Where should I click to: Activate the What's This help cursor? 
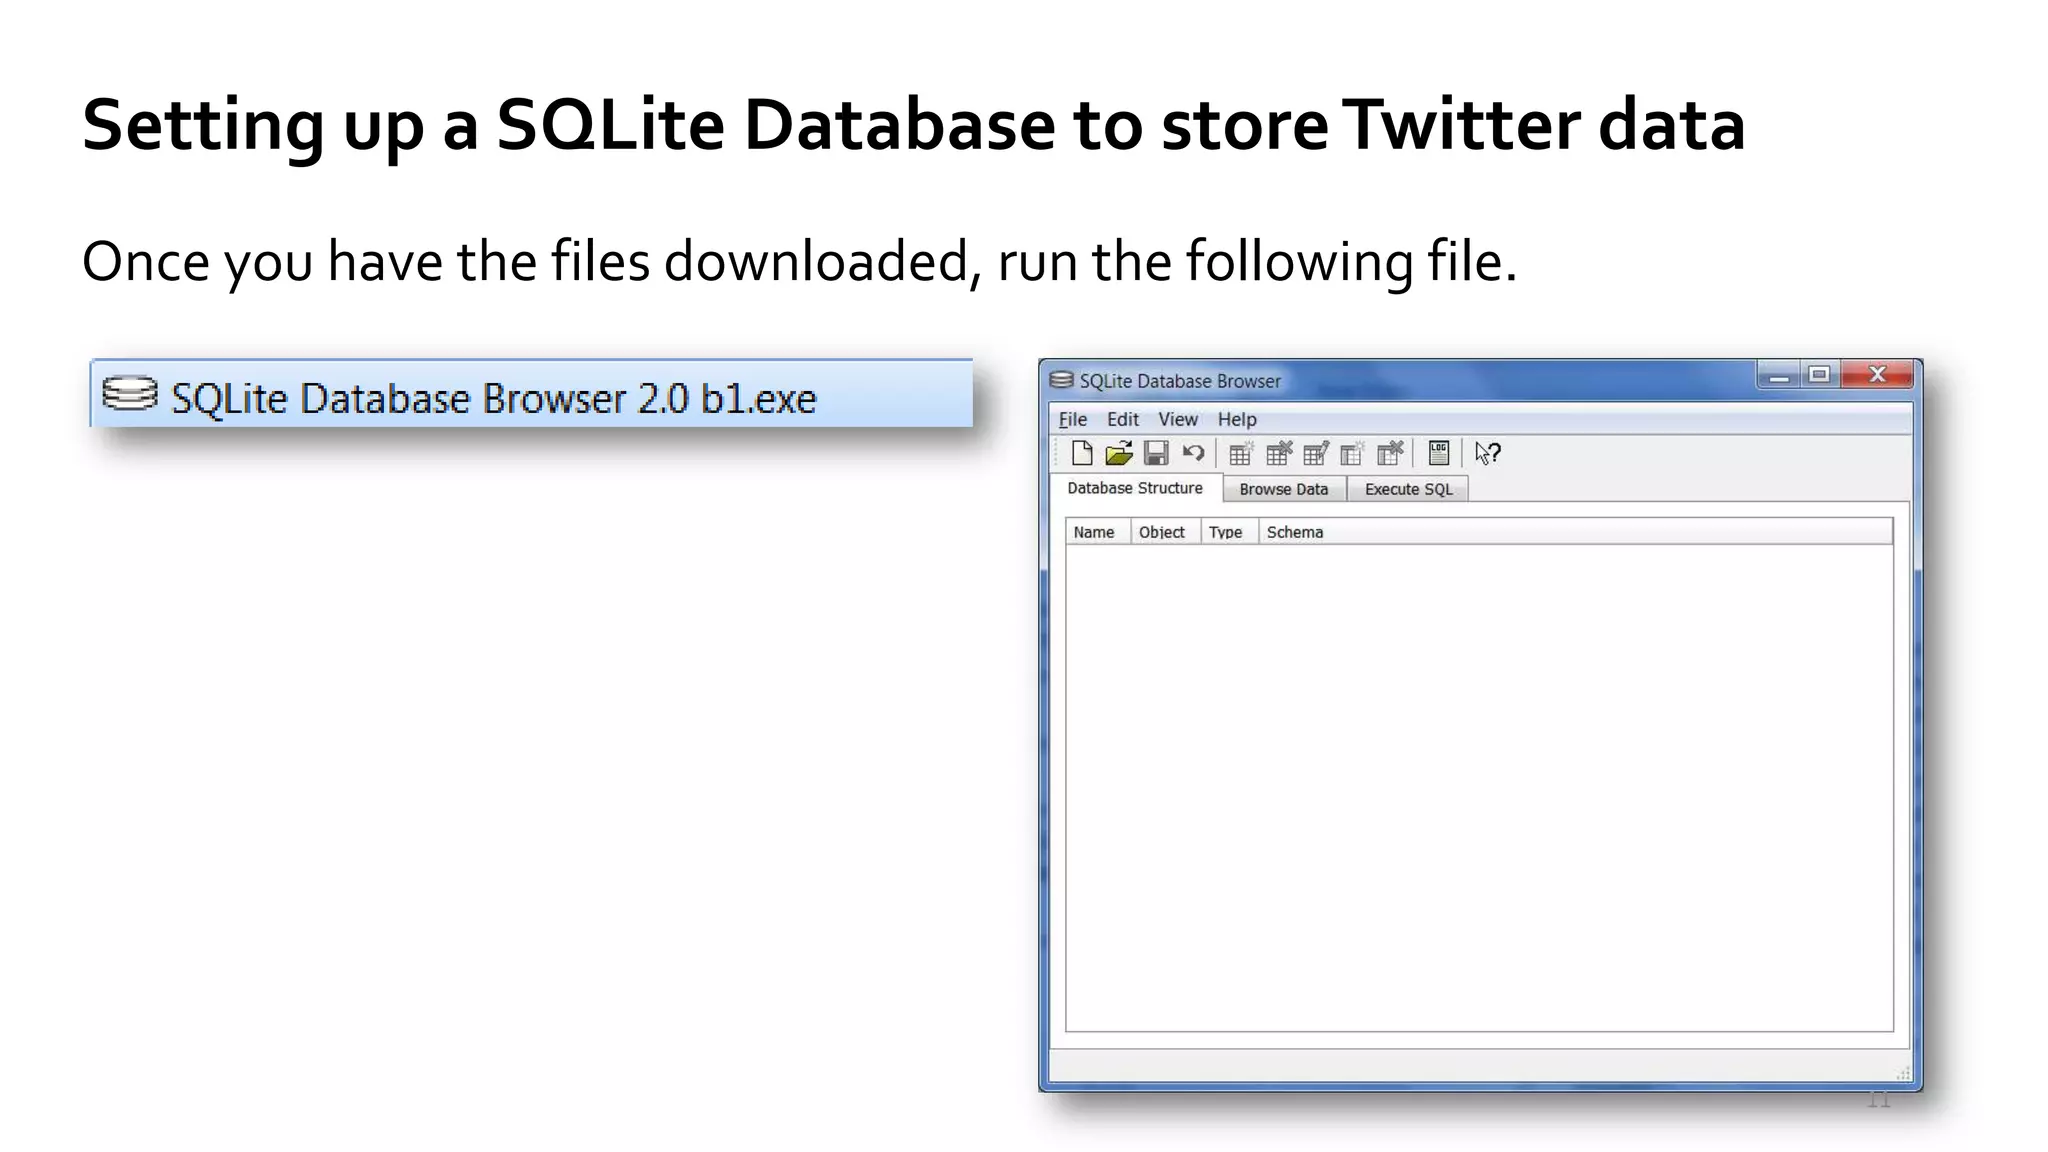coord(1488,454)
